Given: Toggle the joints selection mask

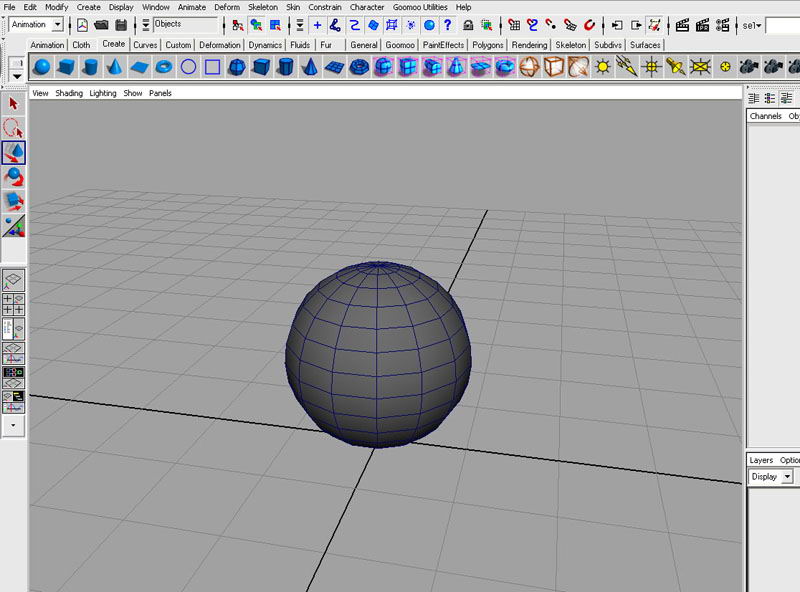Looking at the screenshot, I should pyautogui.click(x=335, y=25).
